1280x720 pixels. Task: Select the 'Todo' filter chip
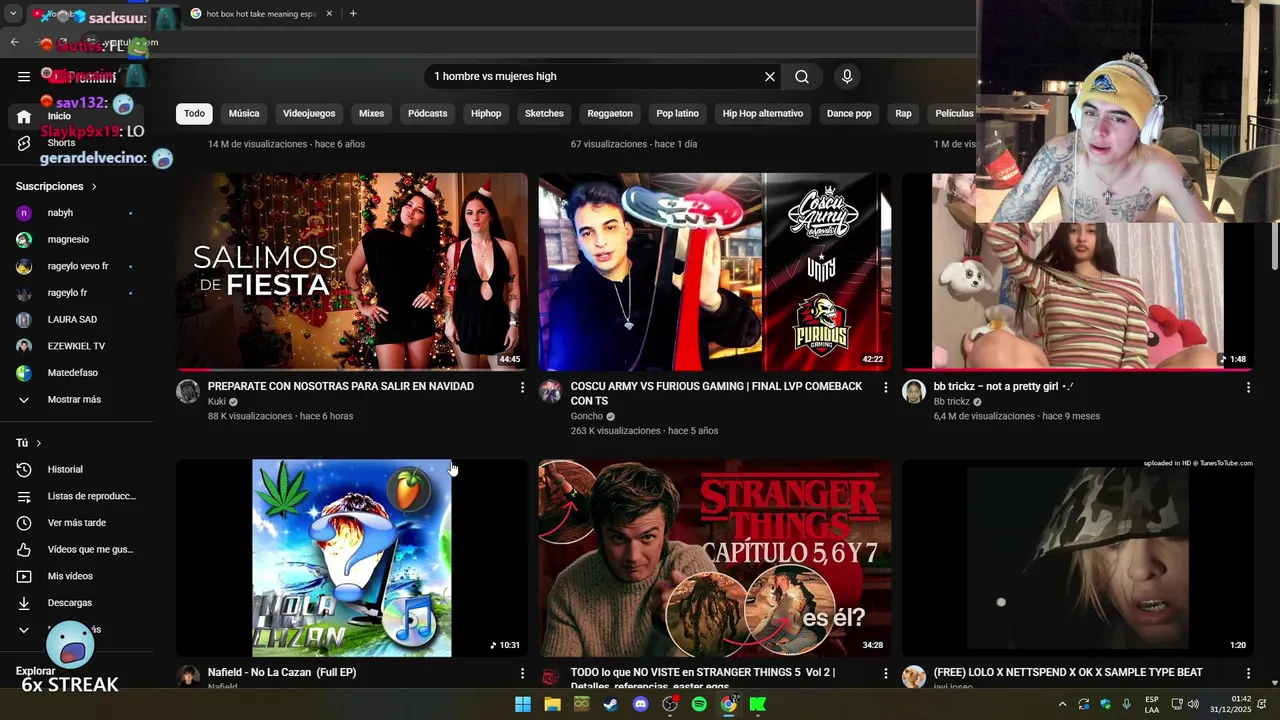194,113
